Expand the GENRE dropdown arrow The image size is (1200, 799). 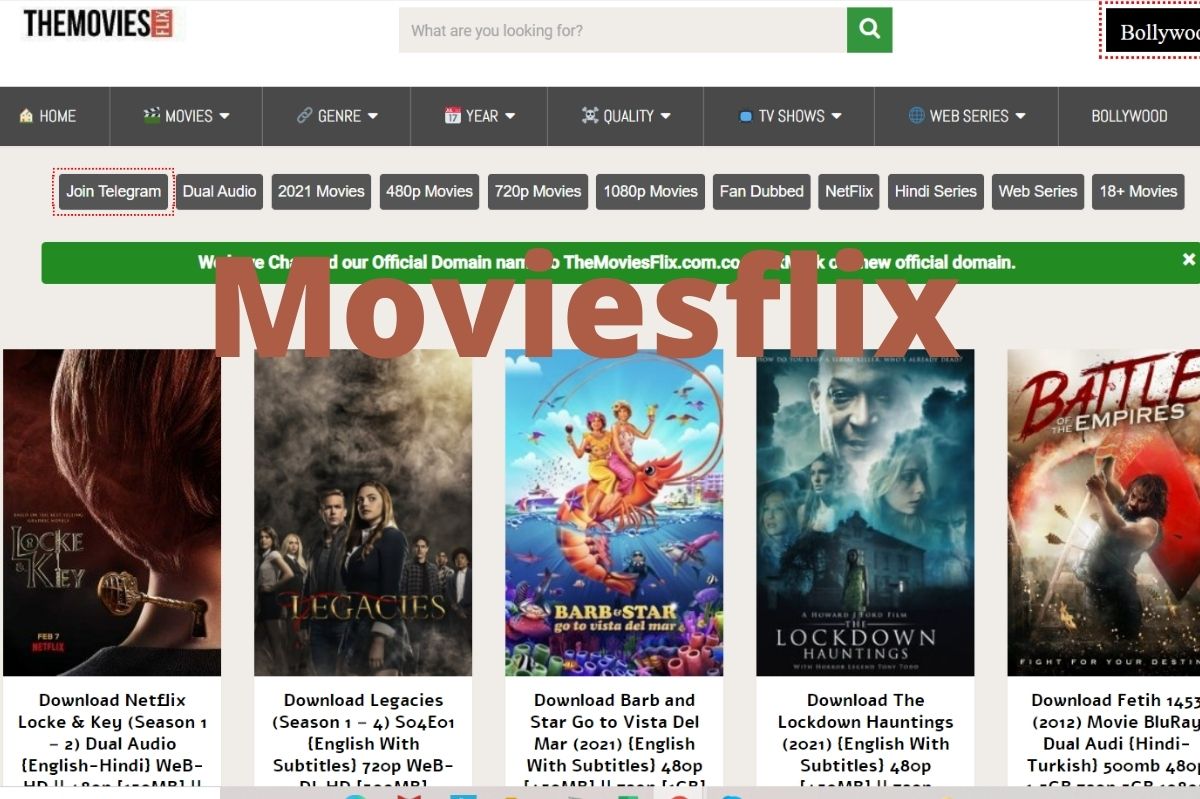click(x=372, y=116)
